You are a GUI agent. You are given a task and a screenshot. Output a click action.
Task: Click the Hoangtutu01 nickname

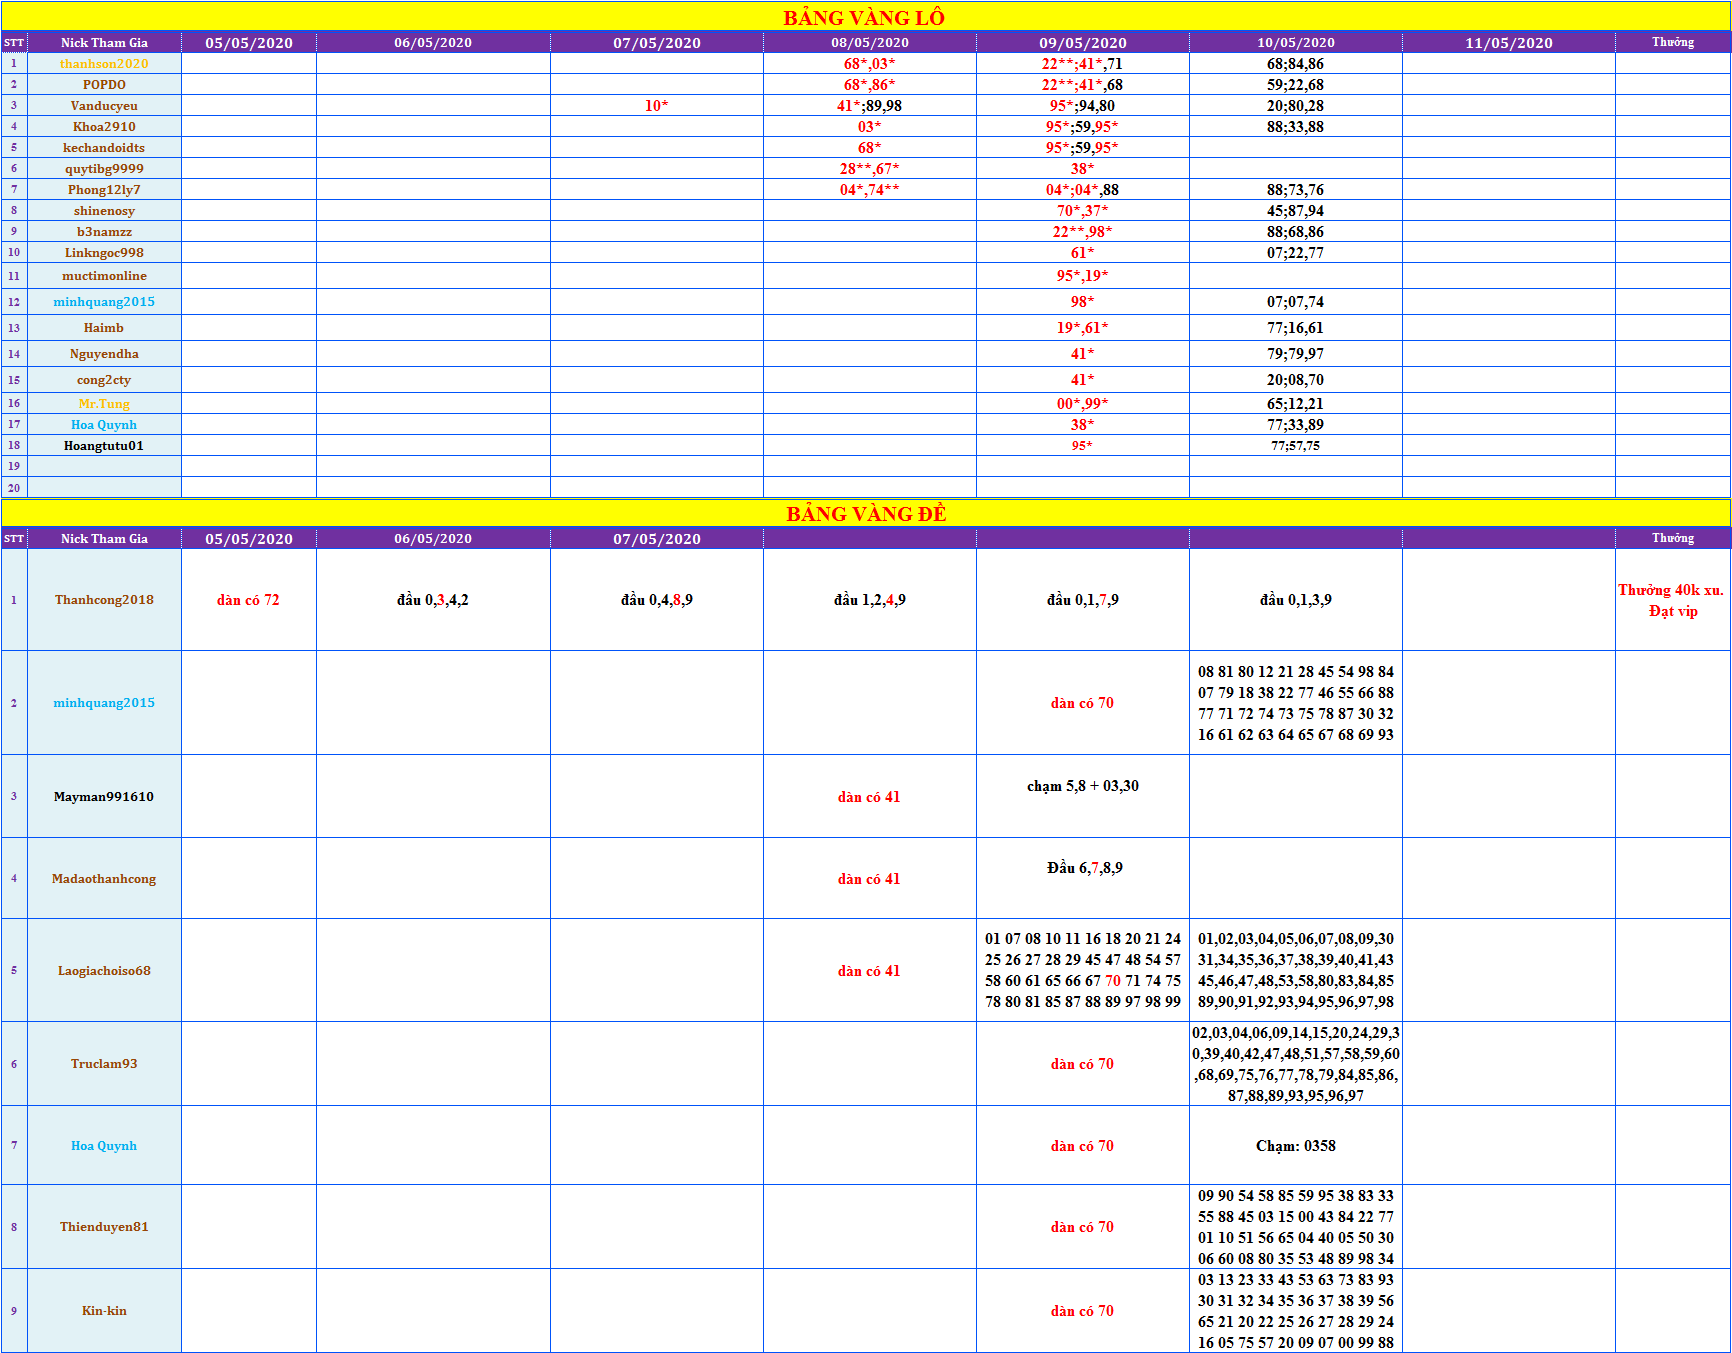tap(104, 446)
